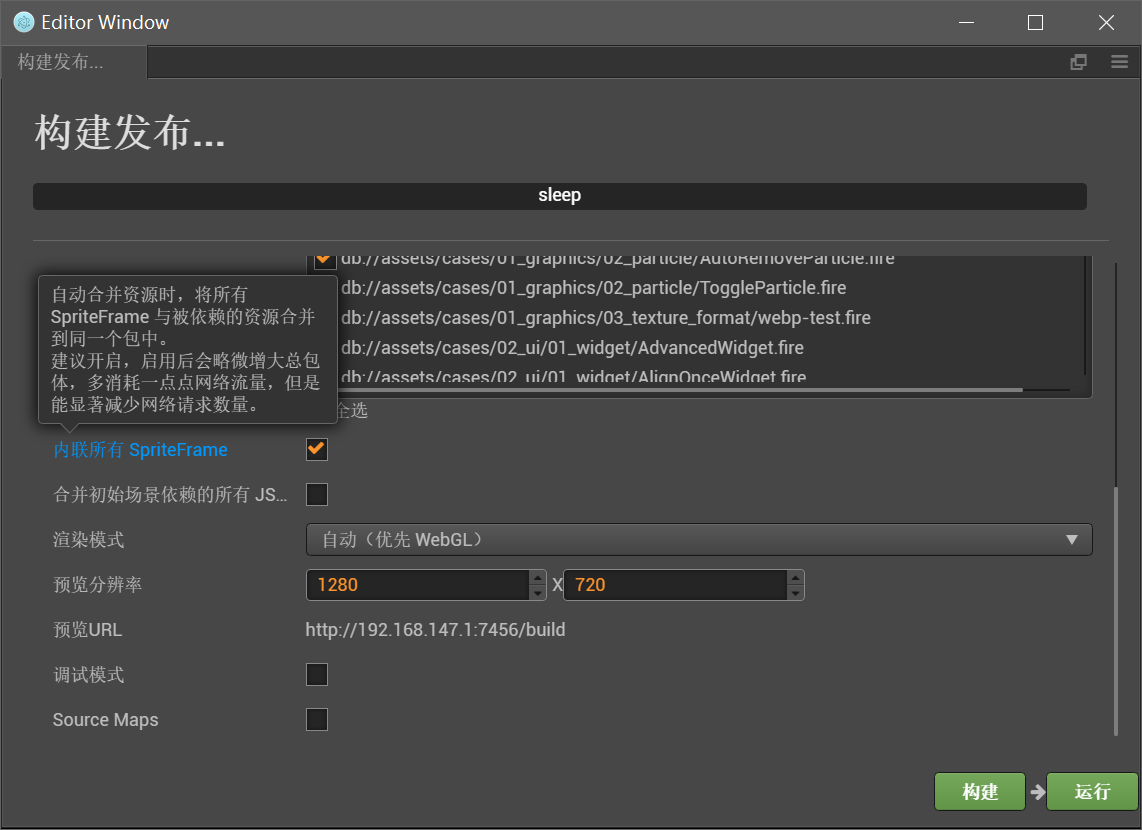
Task: Enable the Source Maps checkbox
Action: 317,719
